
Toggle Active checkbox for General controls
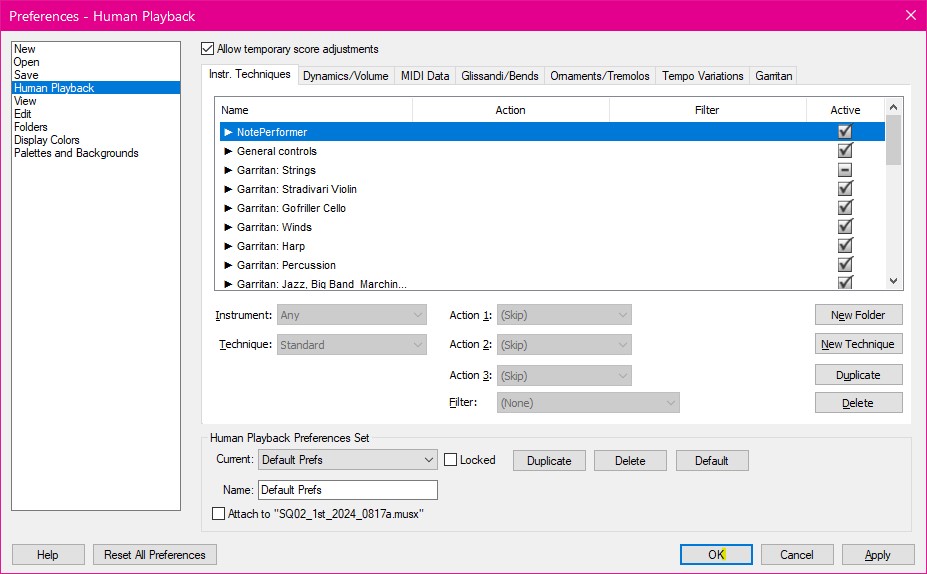(845, 151)
